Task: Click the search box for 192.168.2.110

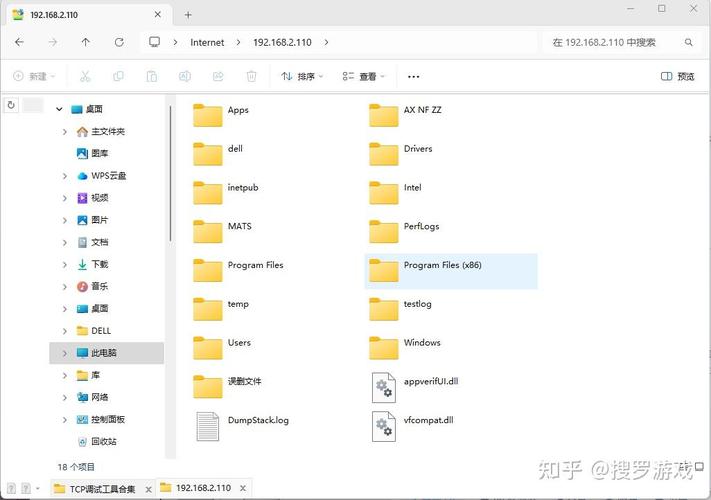Action: (623, 42)
